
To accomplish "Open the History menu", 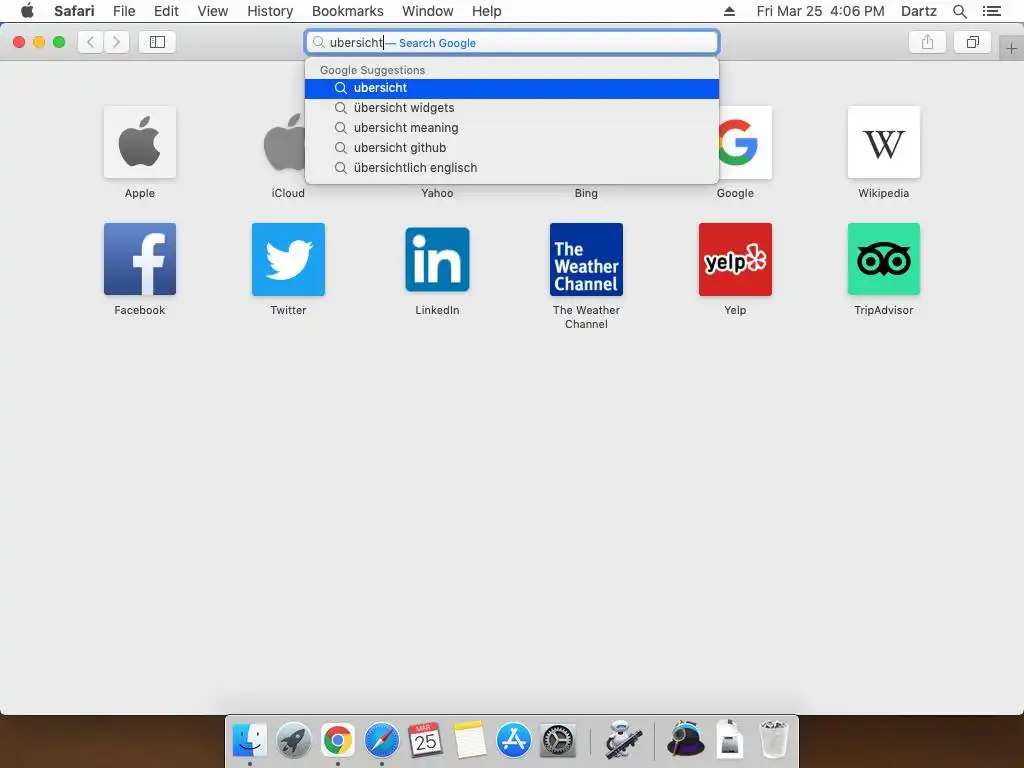I will 270,11.
